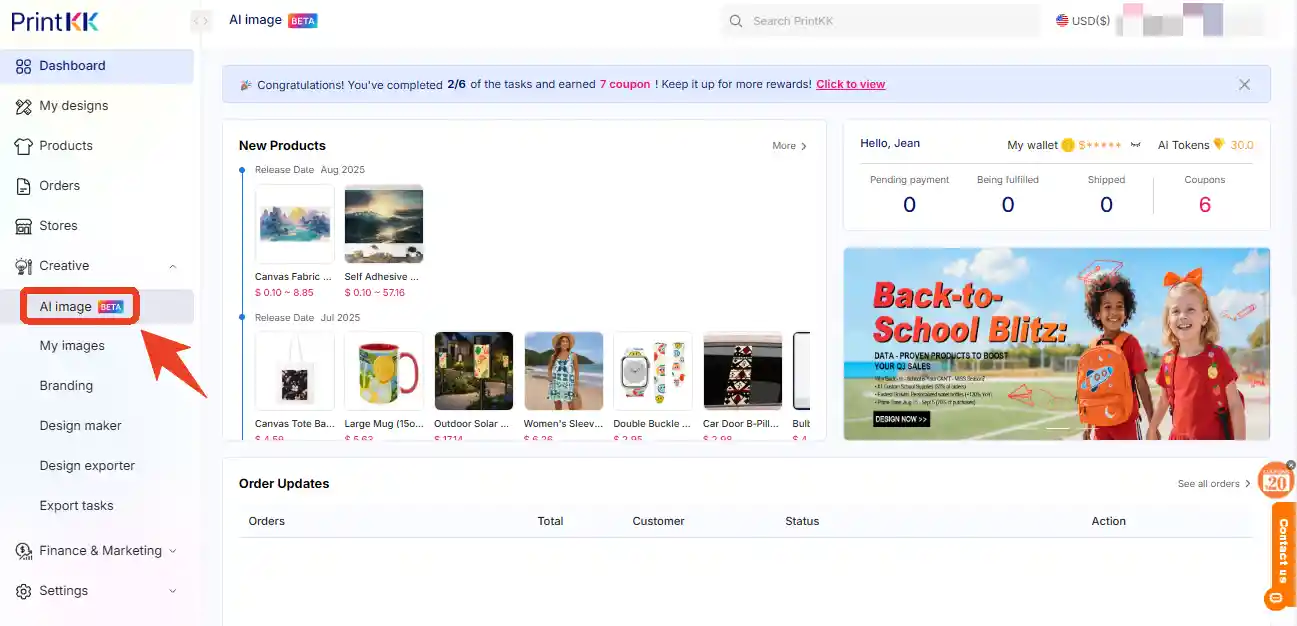Click the Customer column header

click(658, 521)
